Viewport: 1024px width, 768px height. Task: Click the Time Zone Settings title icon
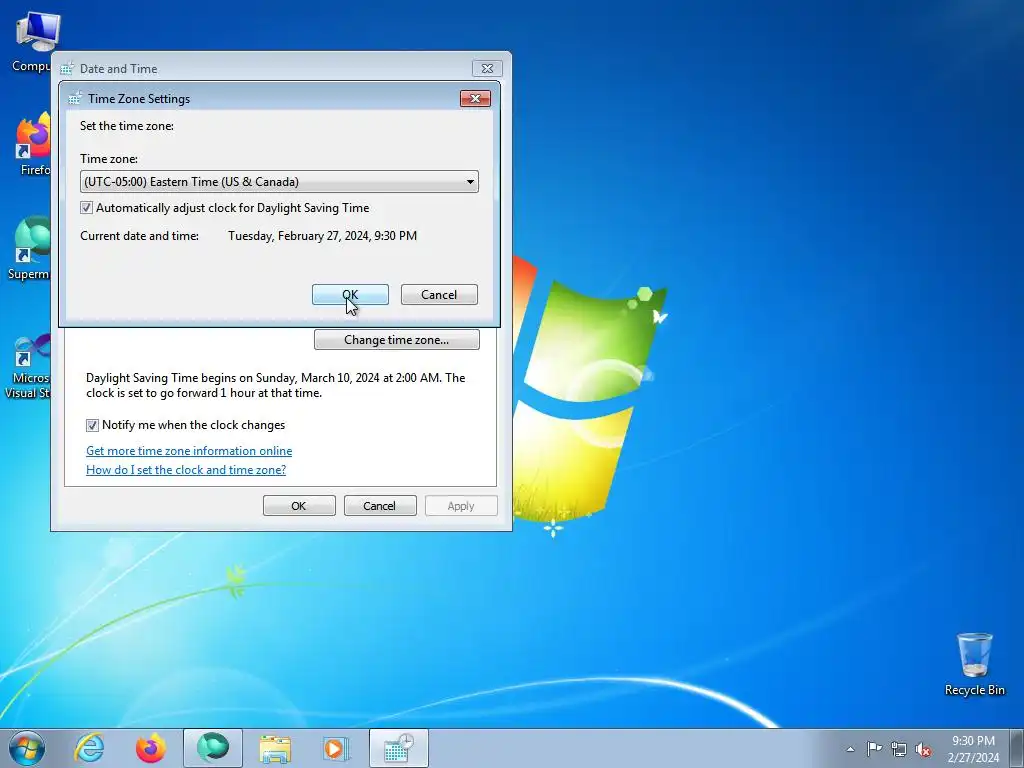pyautogui.click(x=75, y=99)
